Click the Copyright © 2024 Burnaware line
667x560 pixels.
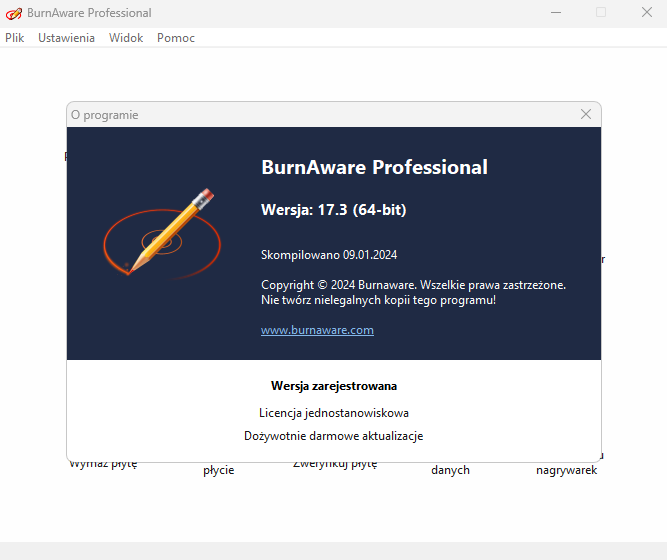coord(413,285)
